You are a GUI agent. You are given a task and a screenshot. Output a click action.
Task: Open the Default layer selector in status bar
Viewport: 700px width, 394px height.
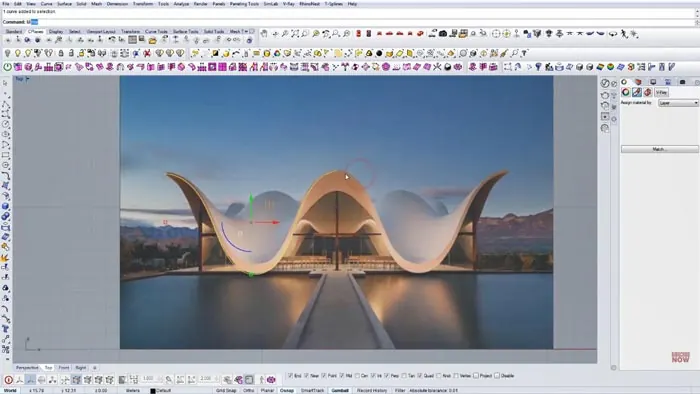pyautogui.click(x=164, y=390)
